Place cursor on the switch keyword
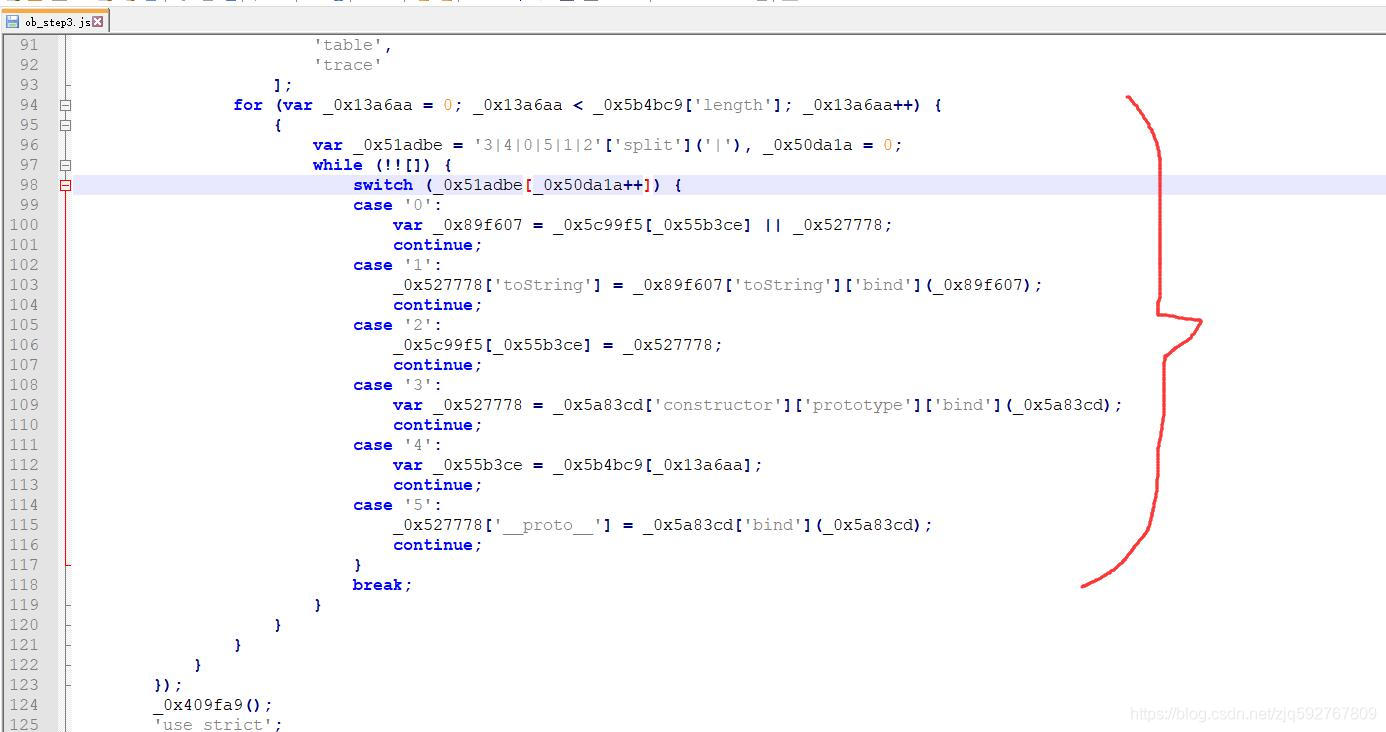 (x=383, y=184)
